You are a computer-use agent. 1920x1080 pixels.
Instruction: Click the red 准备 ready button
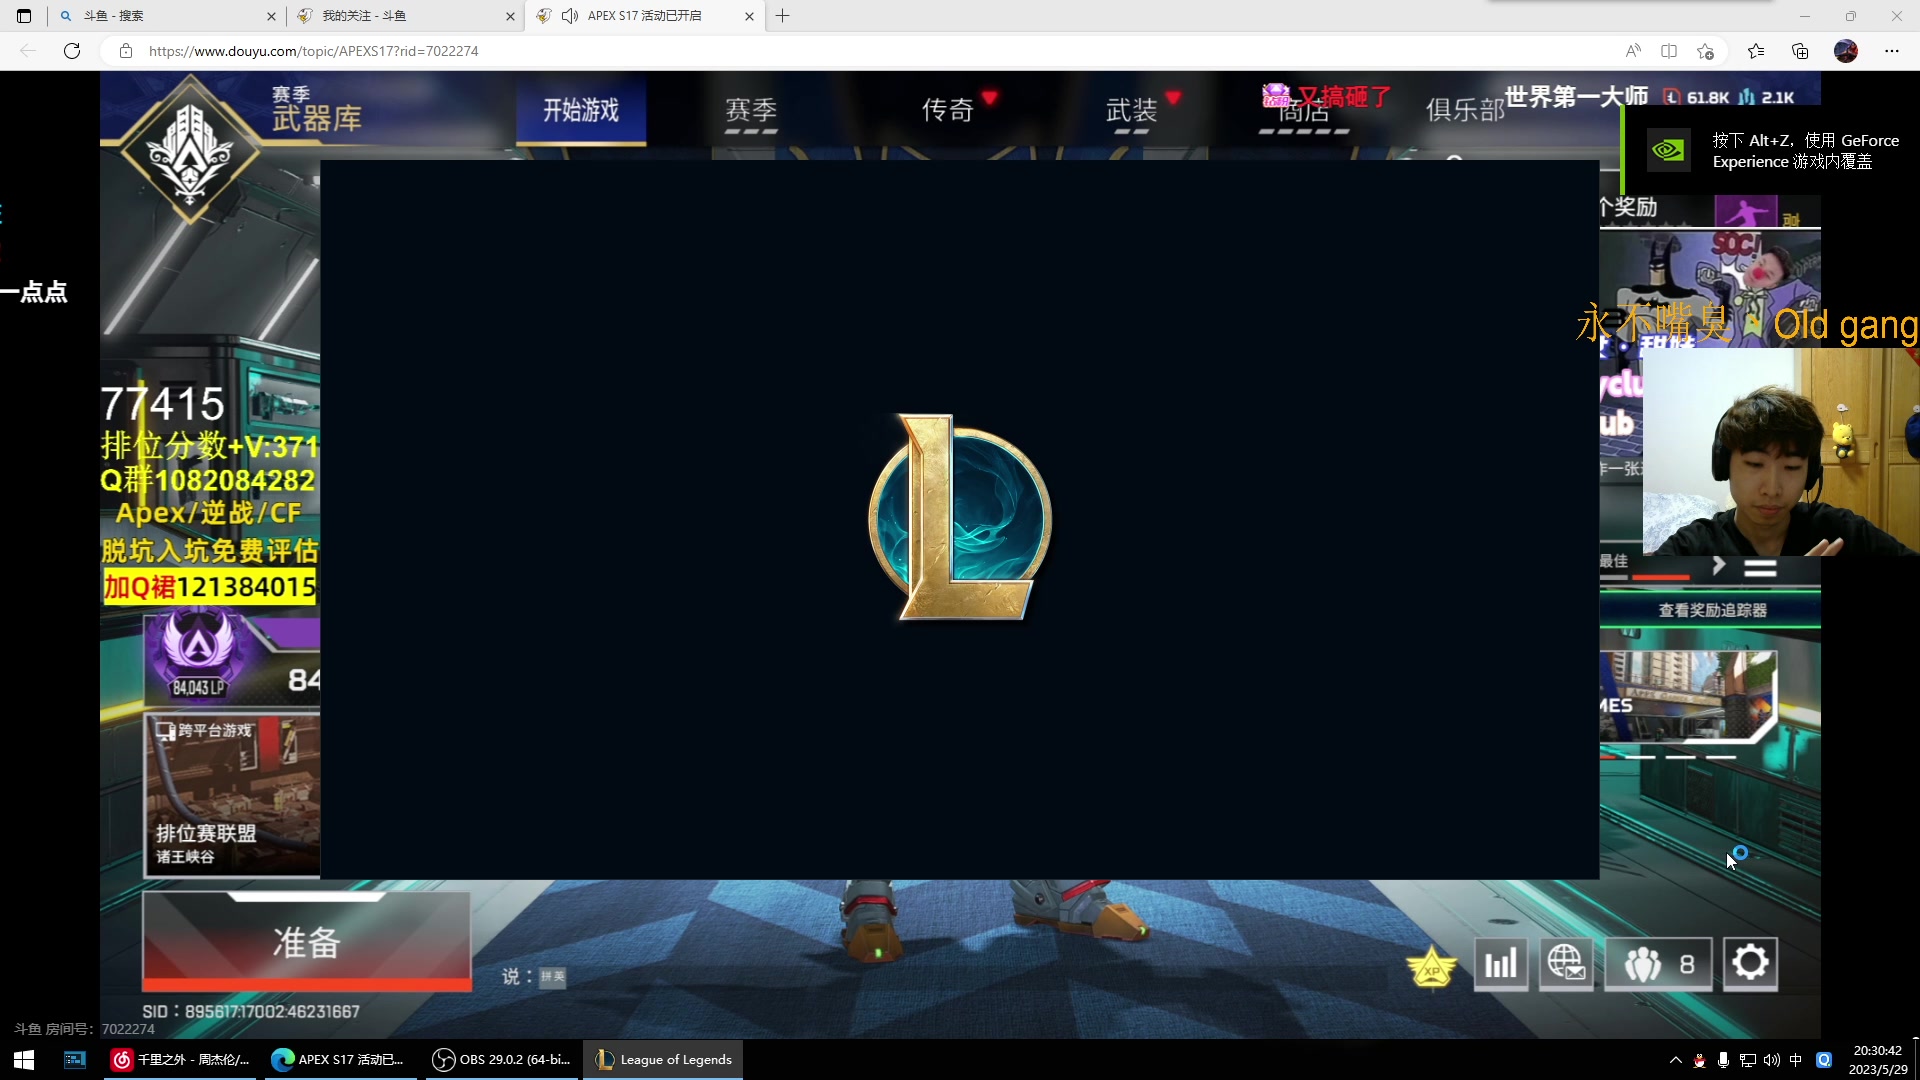tap(306, 941)
